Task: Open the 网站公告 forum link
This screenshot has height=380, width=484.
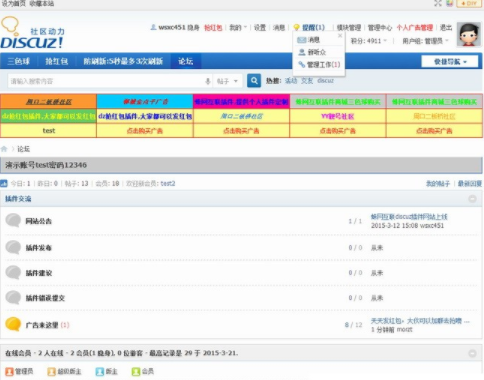Action: click(x=39, y=221)
